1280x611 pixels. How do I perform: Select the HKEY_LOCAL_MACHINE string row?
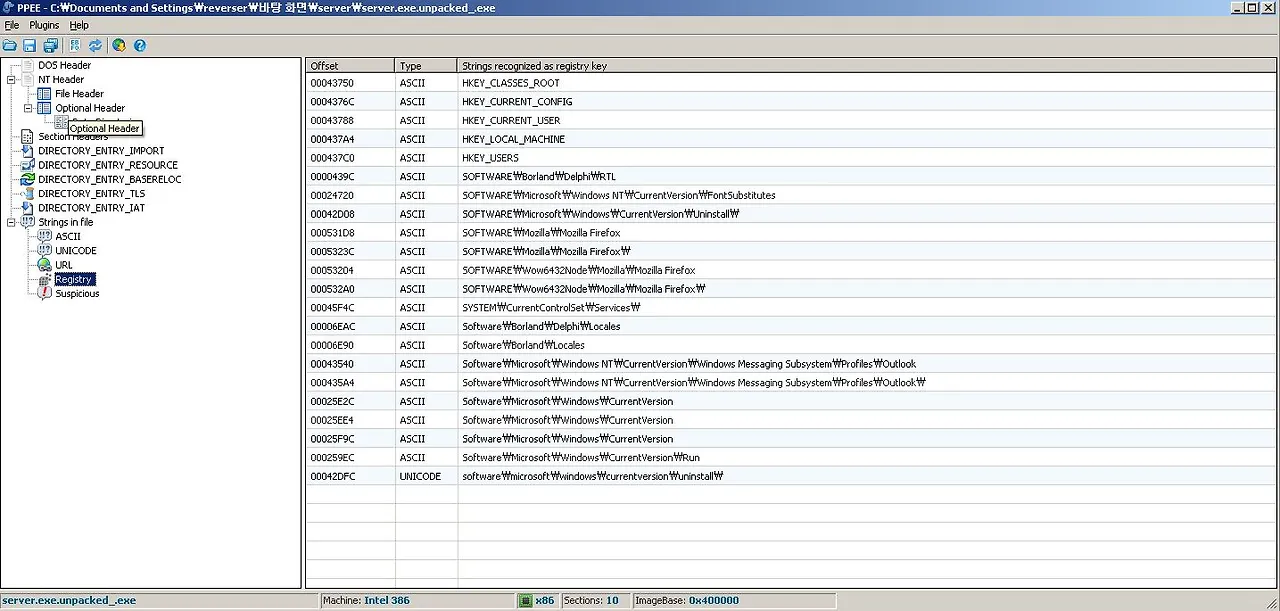point(791,139)
